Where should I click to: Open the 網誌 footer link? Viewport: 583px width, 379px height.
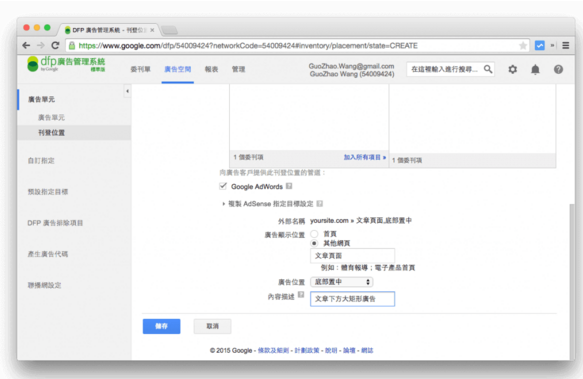point(367,350)
